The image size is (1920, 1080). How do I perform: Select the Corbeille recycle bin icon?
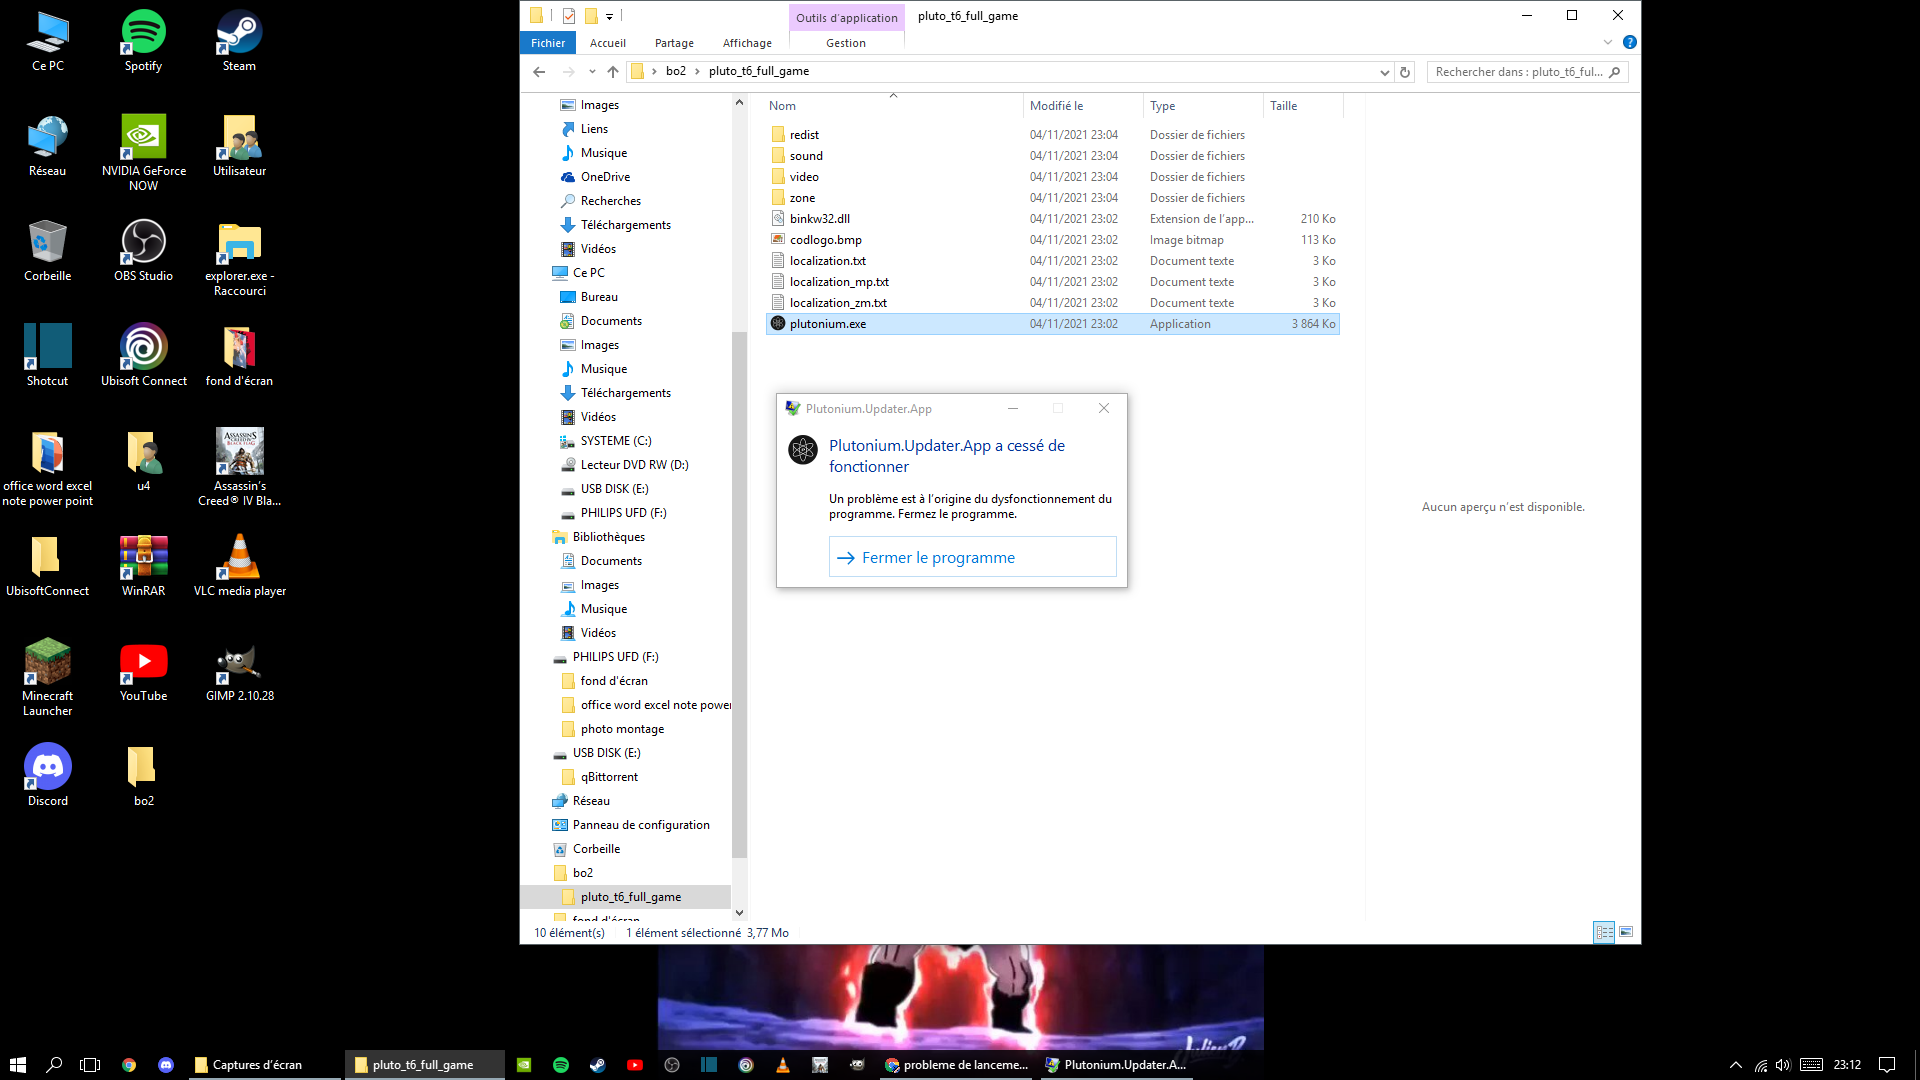click(x=47, y=251)
